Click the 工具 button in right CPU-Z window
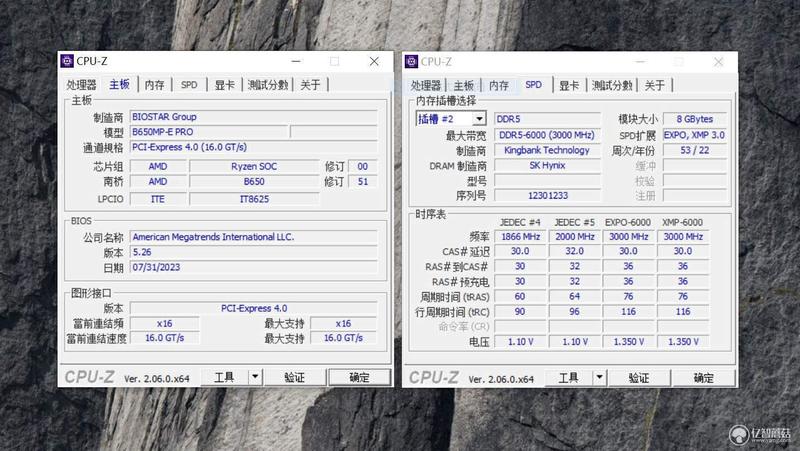Image resolution: width=800 pixels, height=451 pixels. 569,378
